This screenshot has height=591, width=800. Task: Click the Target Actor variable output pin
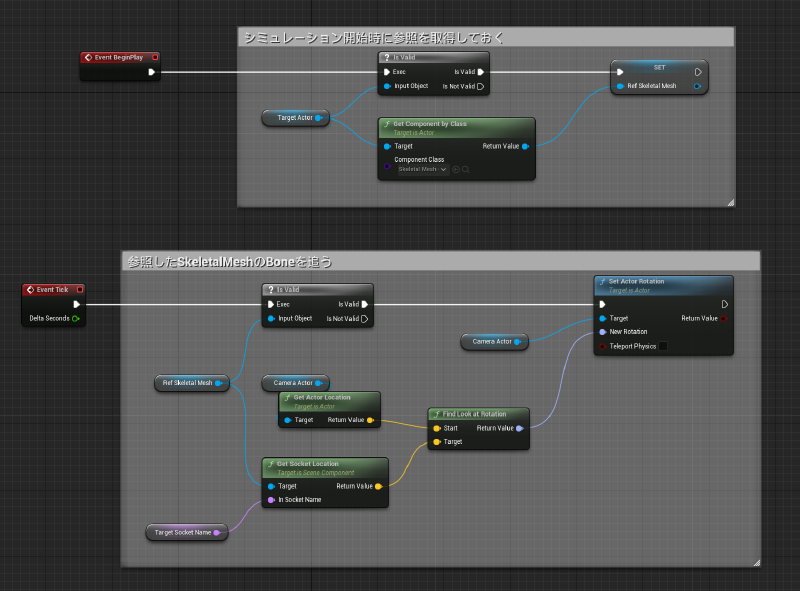pos(318,118)
